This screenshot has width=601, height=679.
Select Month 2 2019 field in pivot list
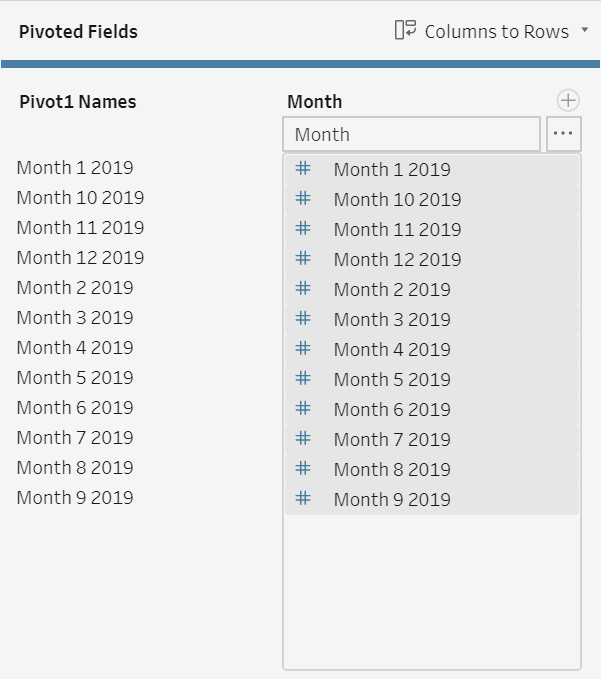[392, 289]
